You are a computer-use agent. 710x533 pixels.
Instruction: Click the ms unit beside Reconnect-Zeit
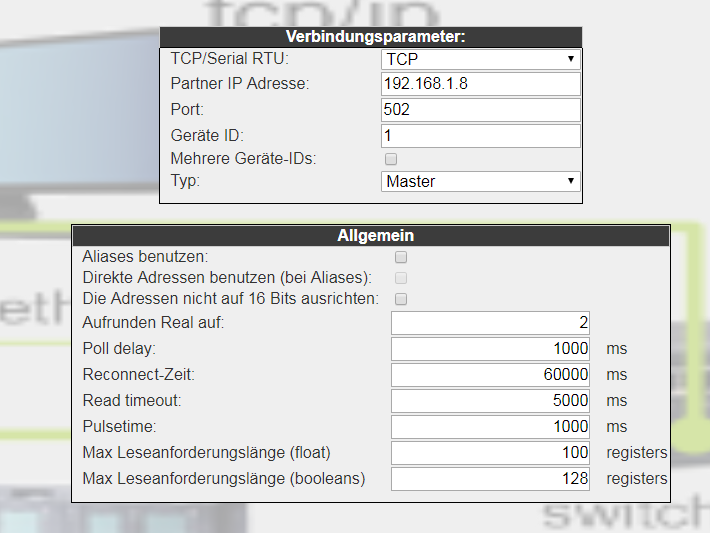click(x=617, y=375)
